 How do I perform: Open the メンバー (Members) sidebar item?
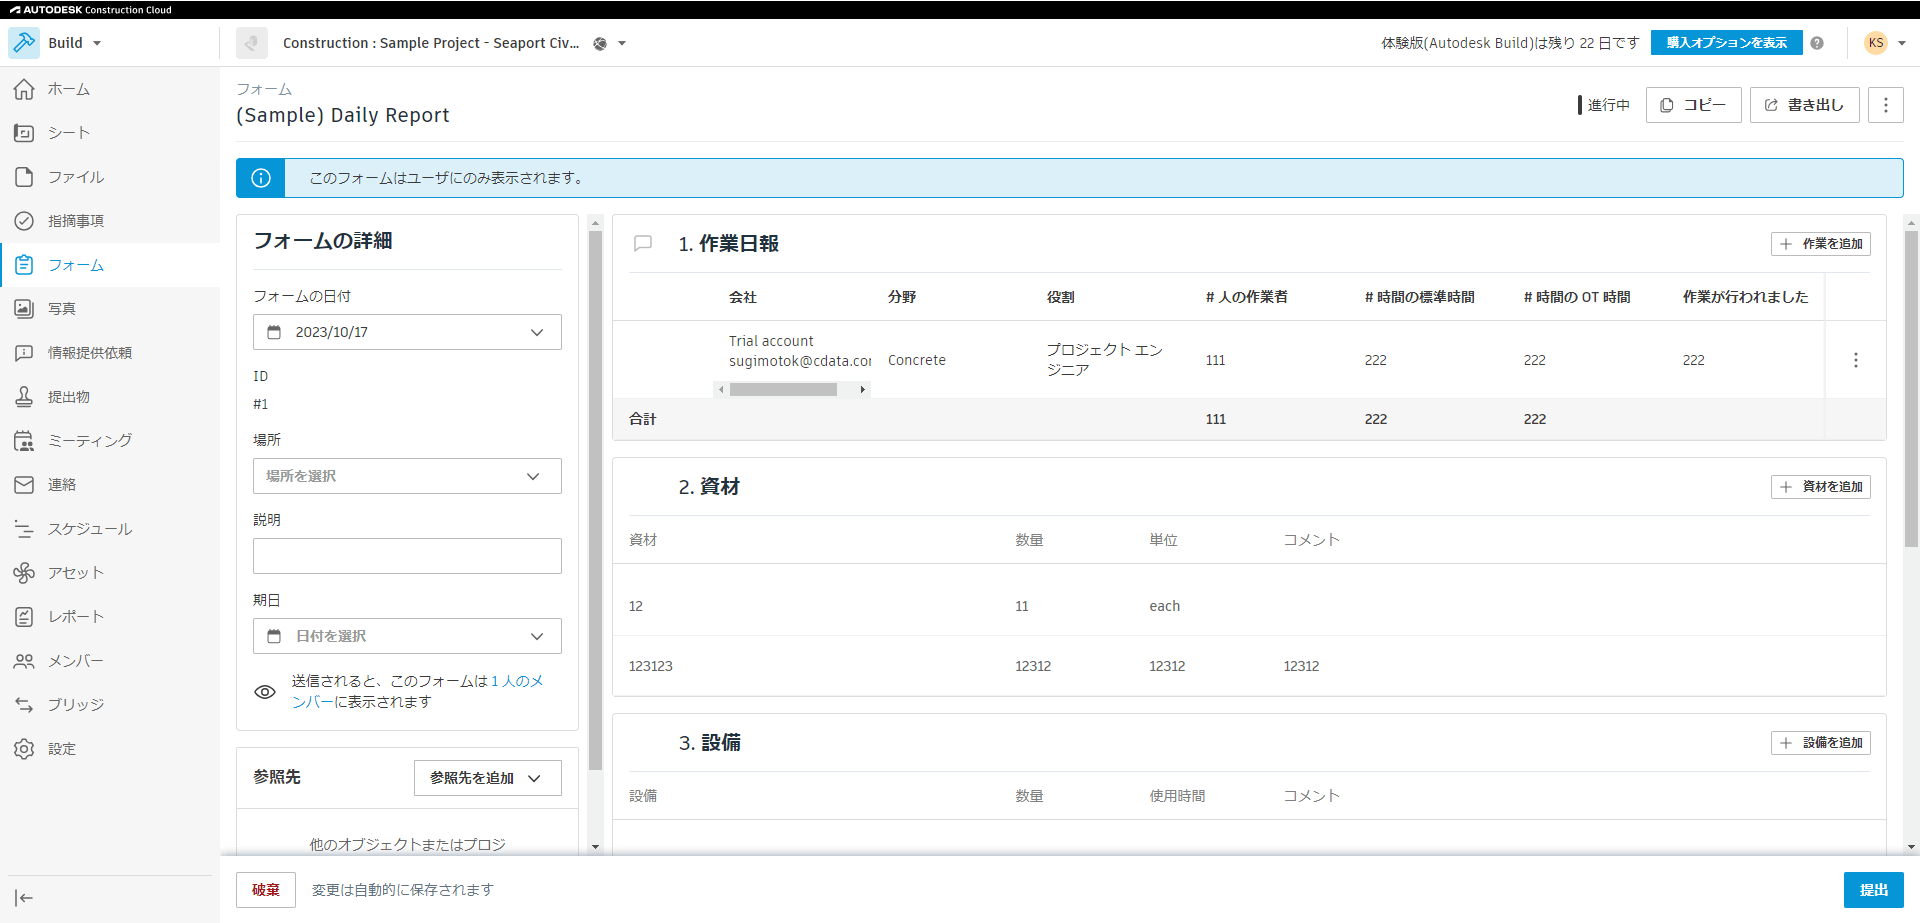(110, 661)
